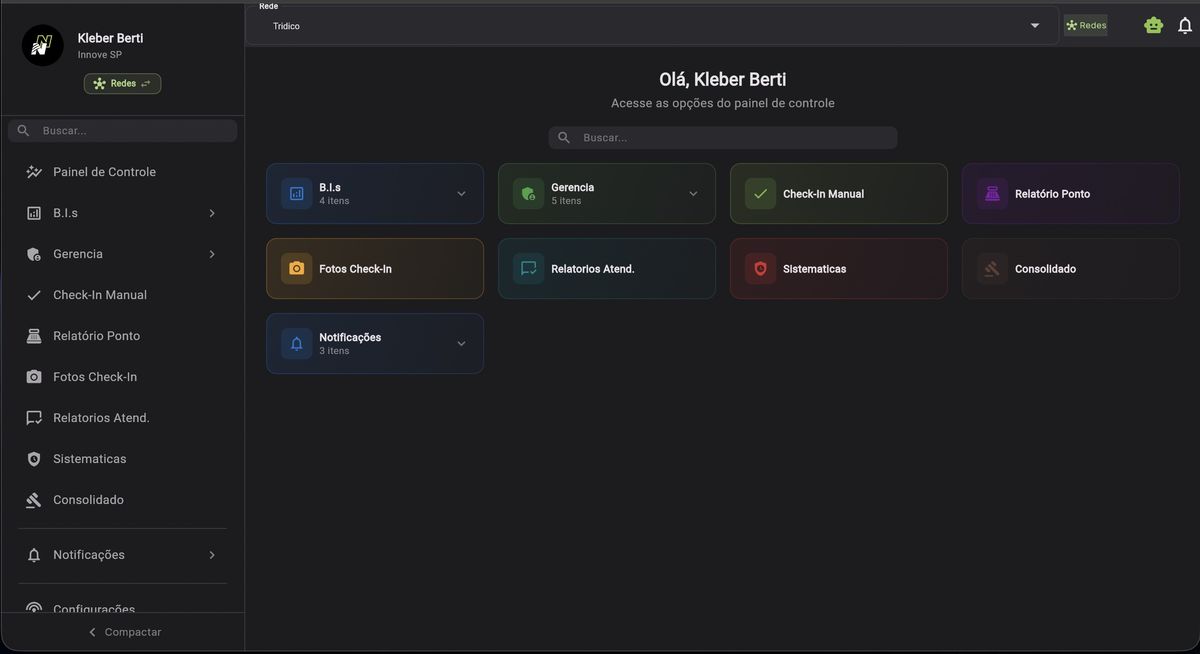Expand the B.I.s card with 4 itens

tap(461, 193)
